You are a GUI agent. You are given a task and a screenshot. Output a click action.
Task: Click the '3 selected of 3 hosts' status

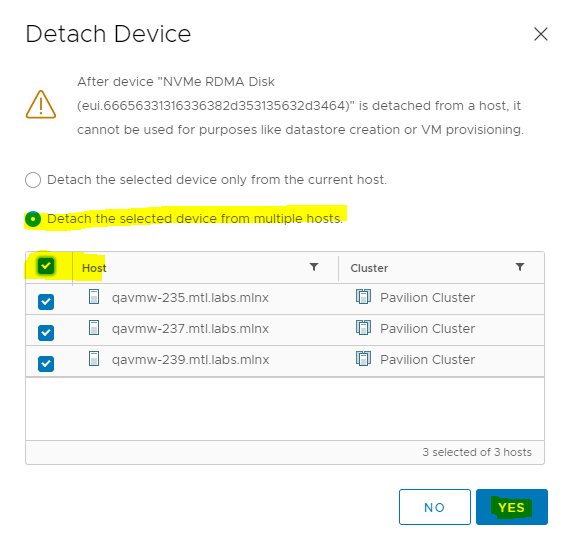(477, 452)
